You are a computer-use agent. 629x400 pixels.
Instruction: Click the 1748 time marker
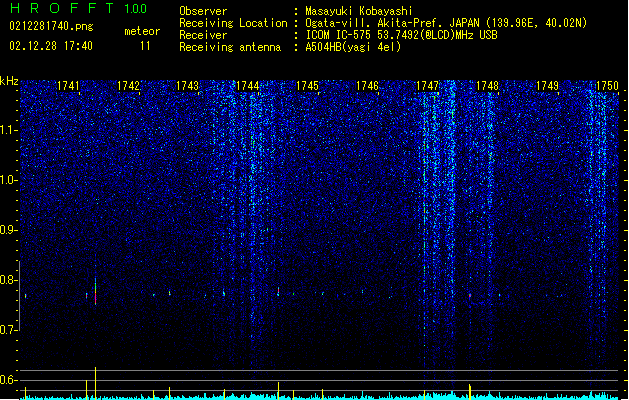coord(487,86)
